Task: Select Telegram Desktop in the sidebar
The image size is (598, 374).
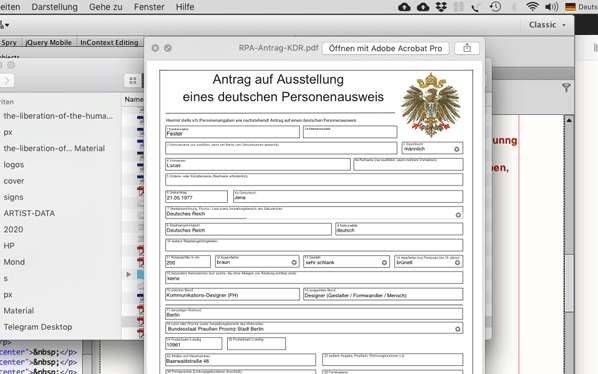Action: point(38,327)
